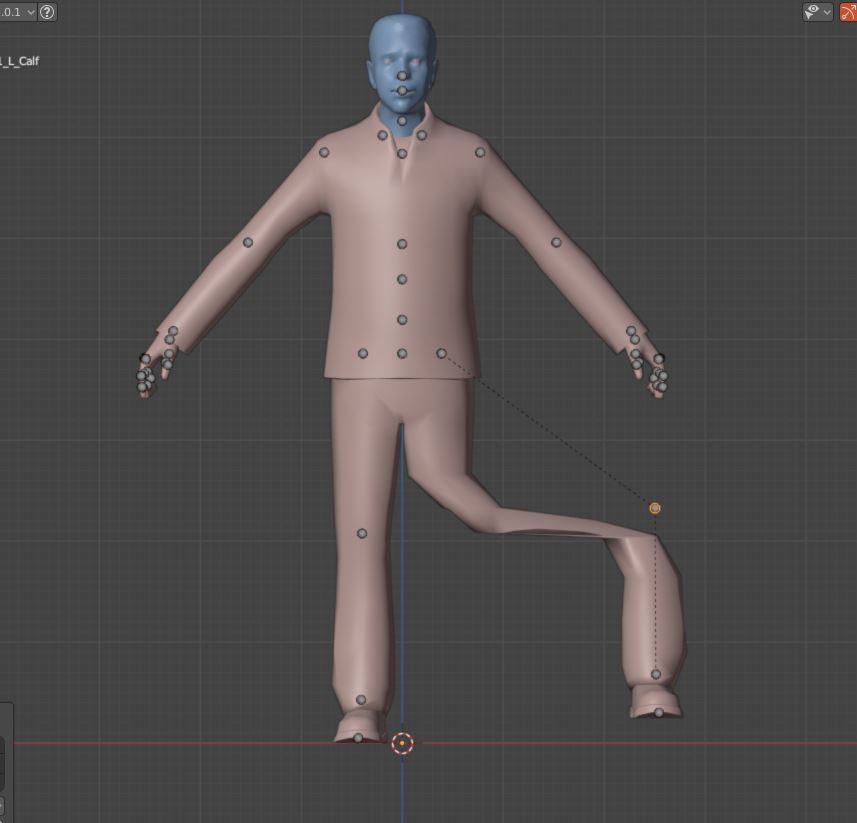
Task: Open the version dropdown ending in .0.1
Action: [x=17, y=11]
